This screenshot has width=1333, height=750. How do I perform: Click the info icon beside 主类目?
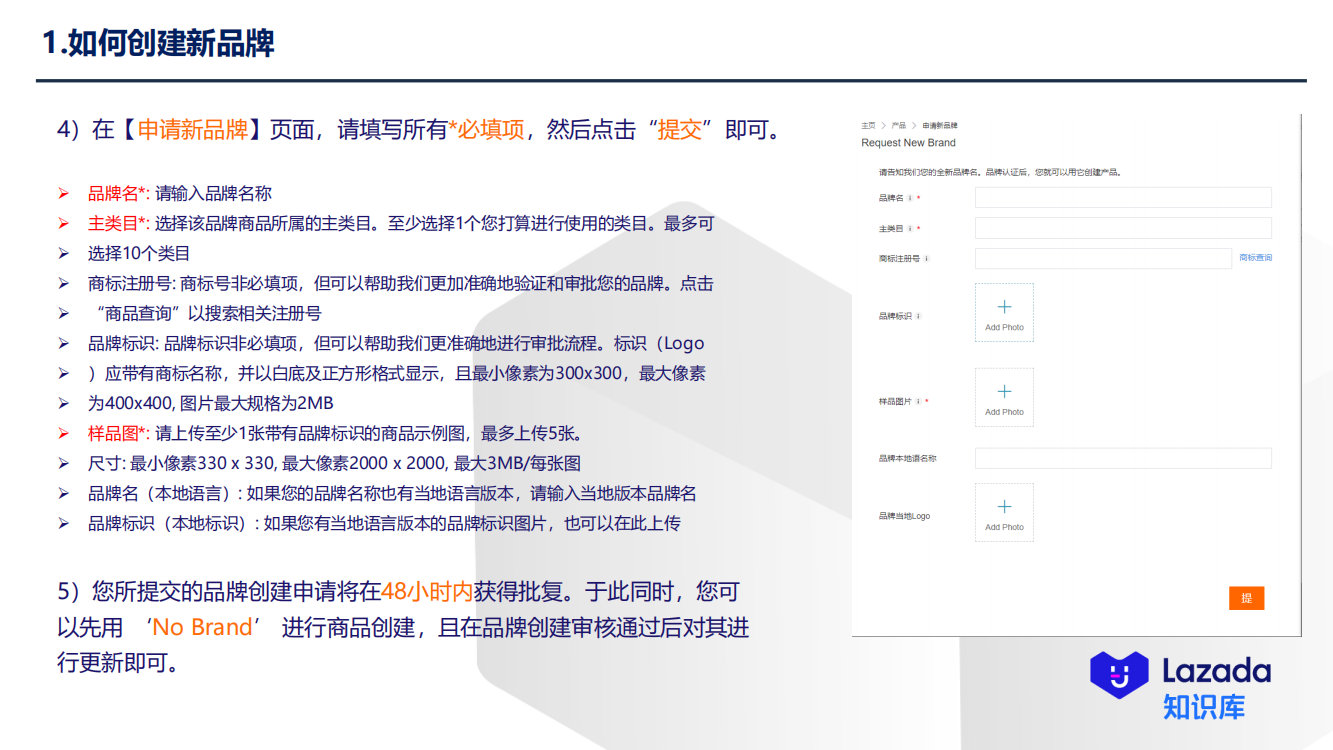(x=909, y=229)
